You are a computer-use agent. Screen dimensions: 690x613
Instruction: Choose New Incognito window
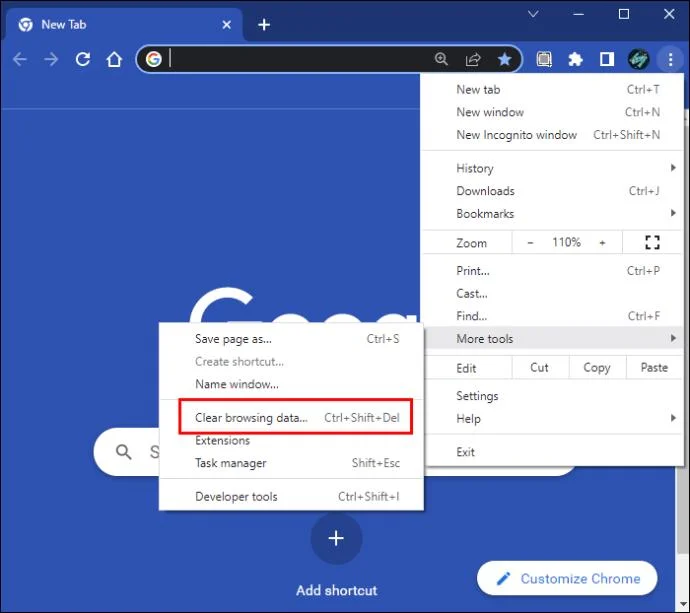coord(516,135)
